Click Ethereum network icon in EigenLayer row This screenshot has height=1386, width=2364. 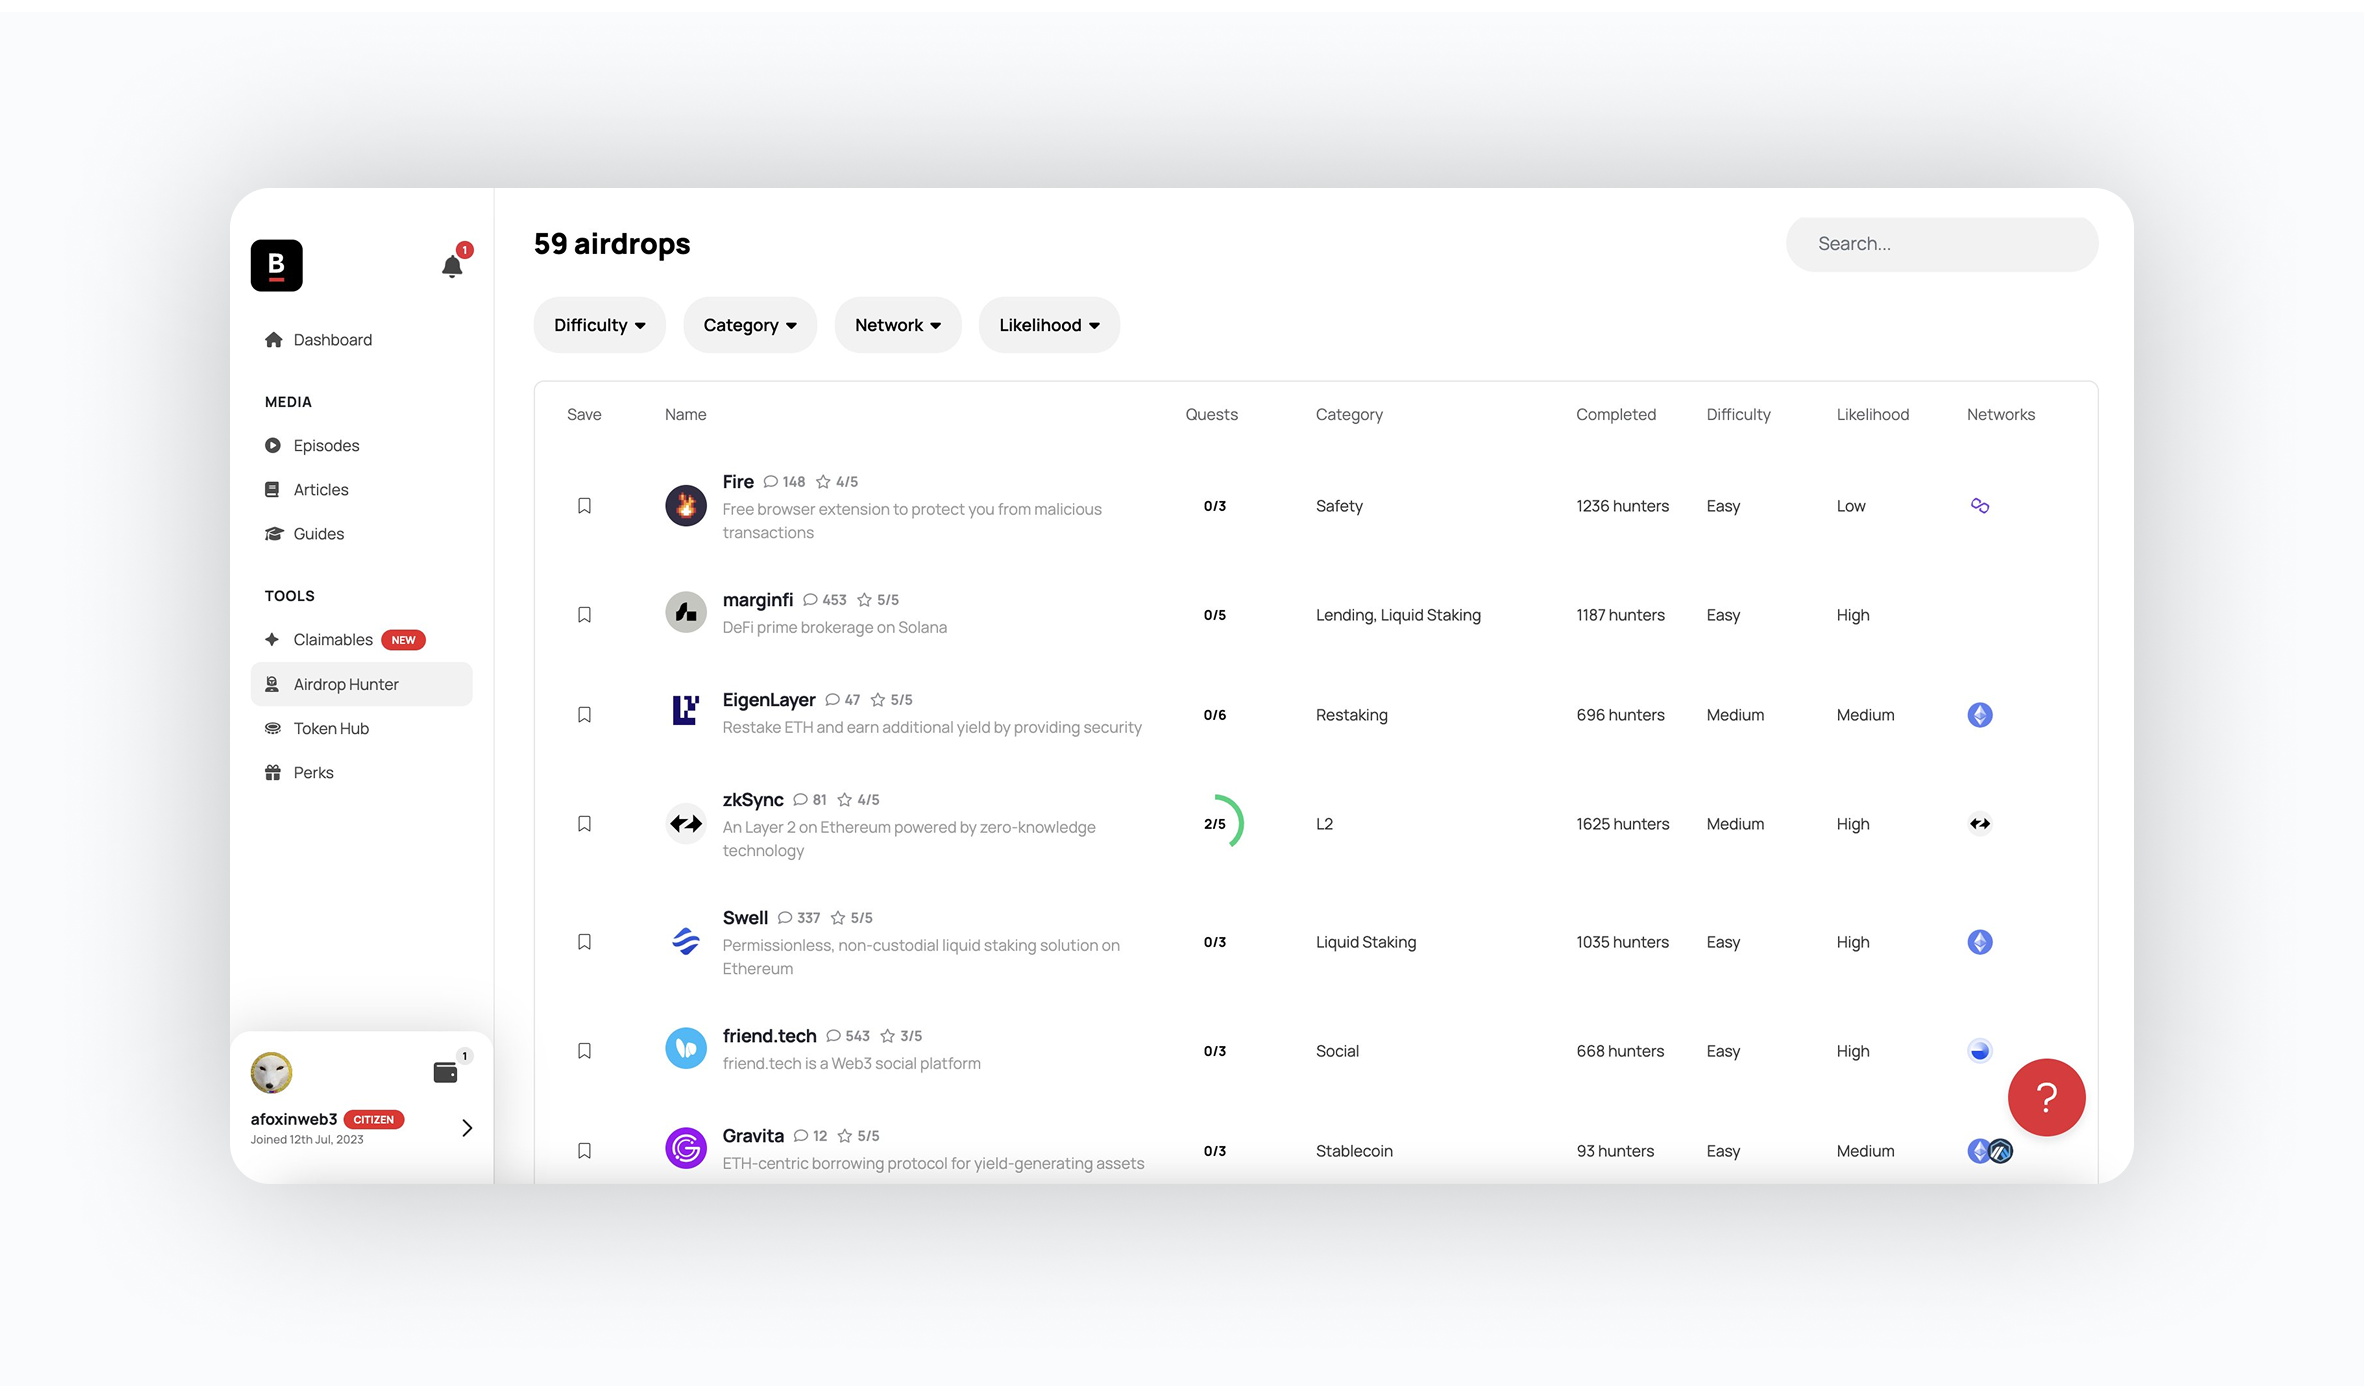tap(1980, 715)
